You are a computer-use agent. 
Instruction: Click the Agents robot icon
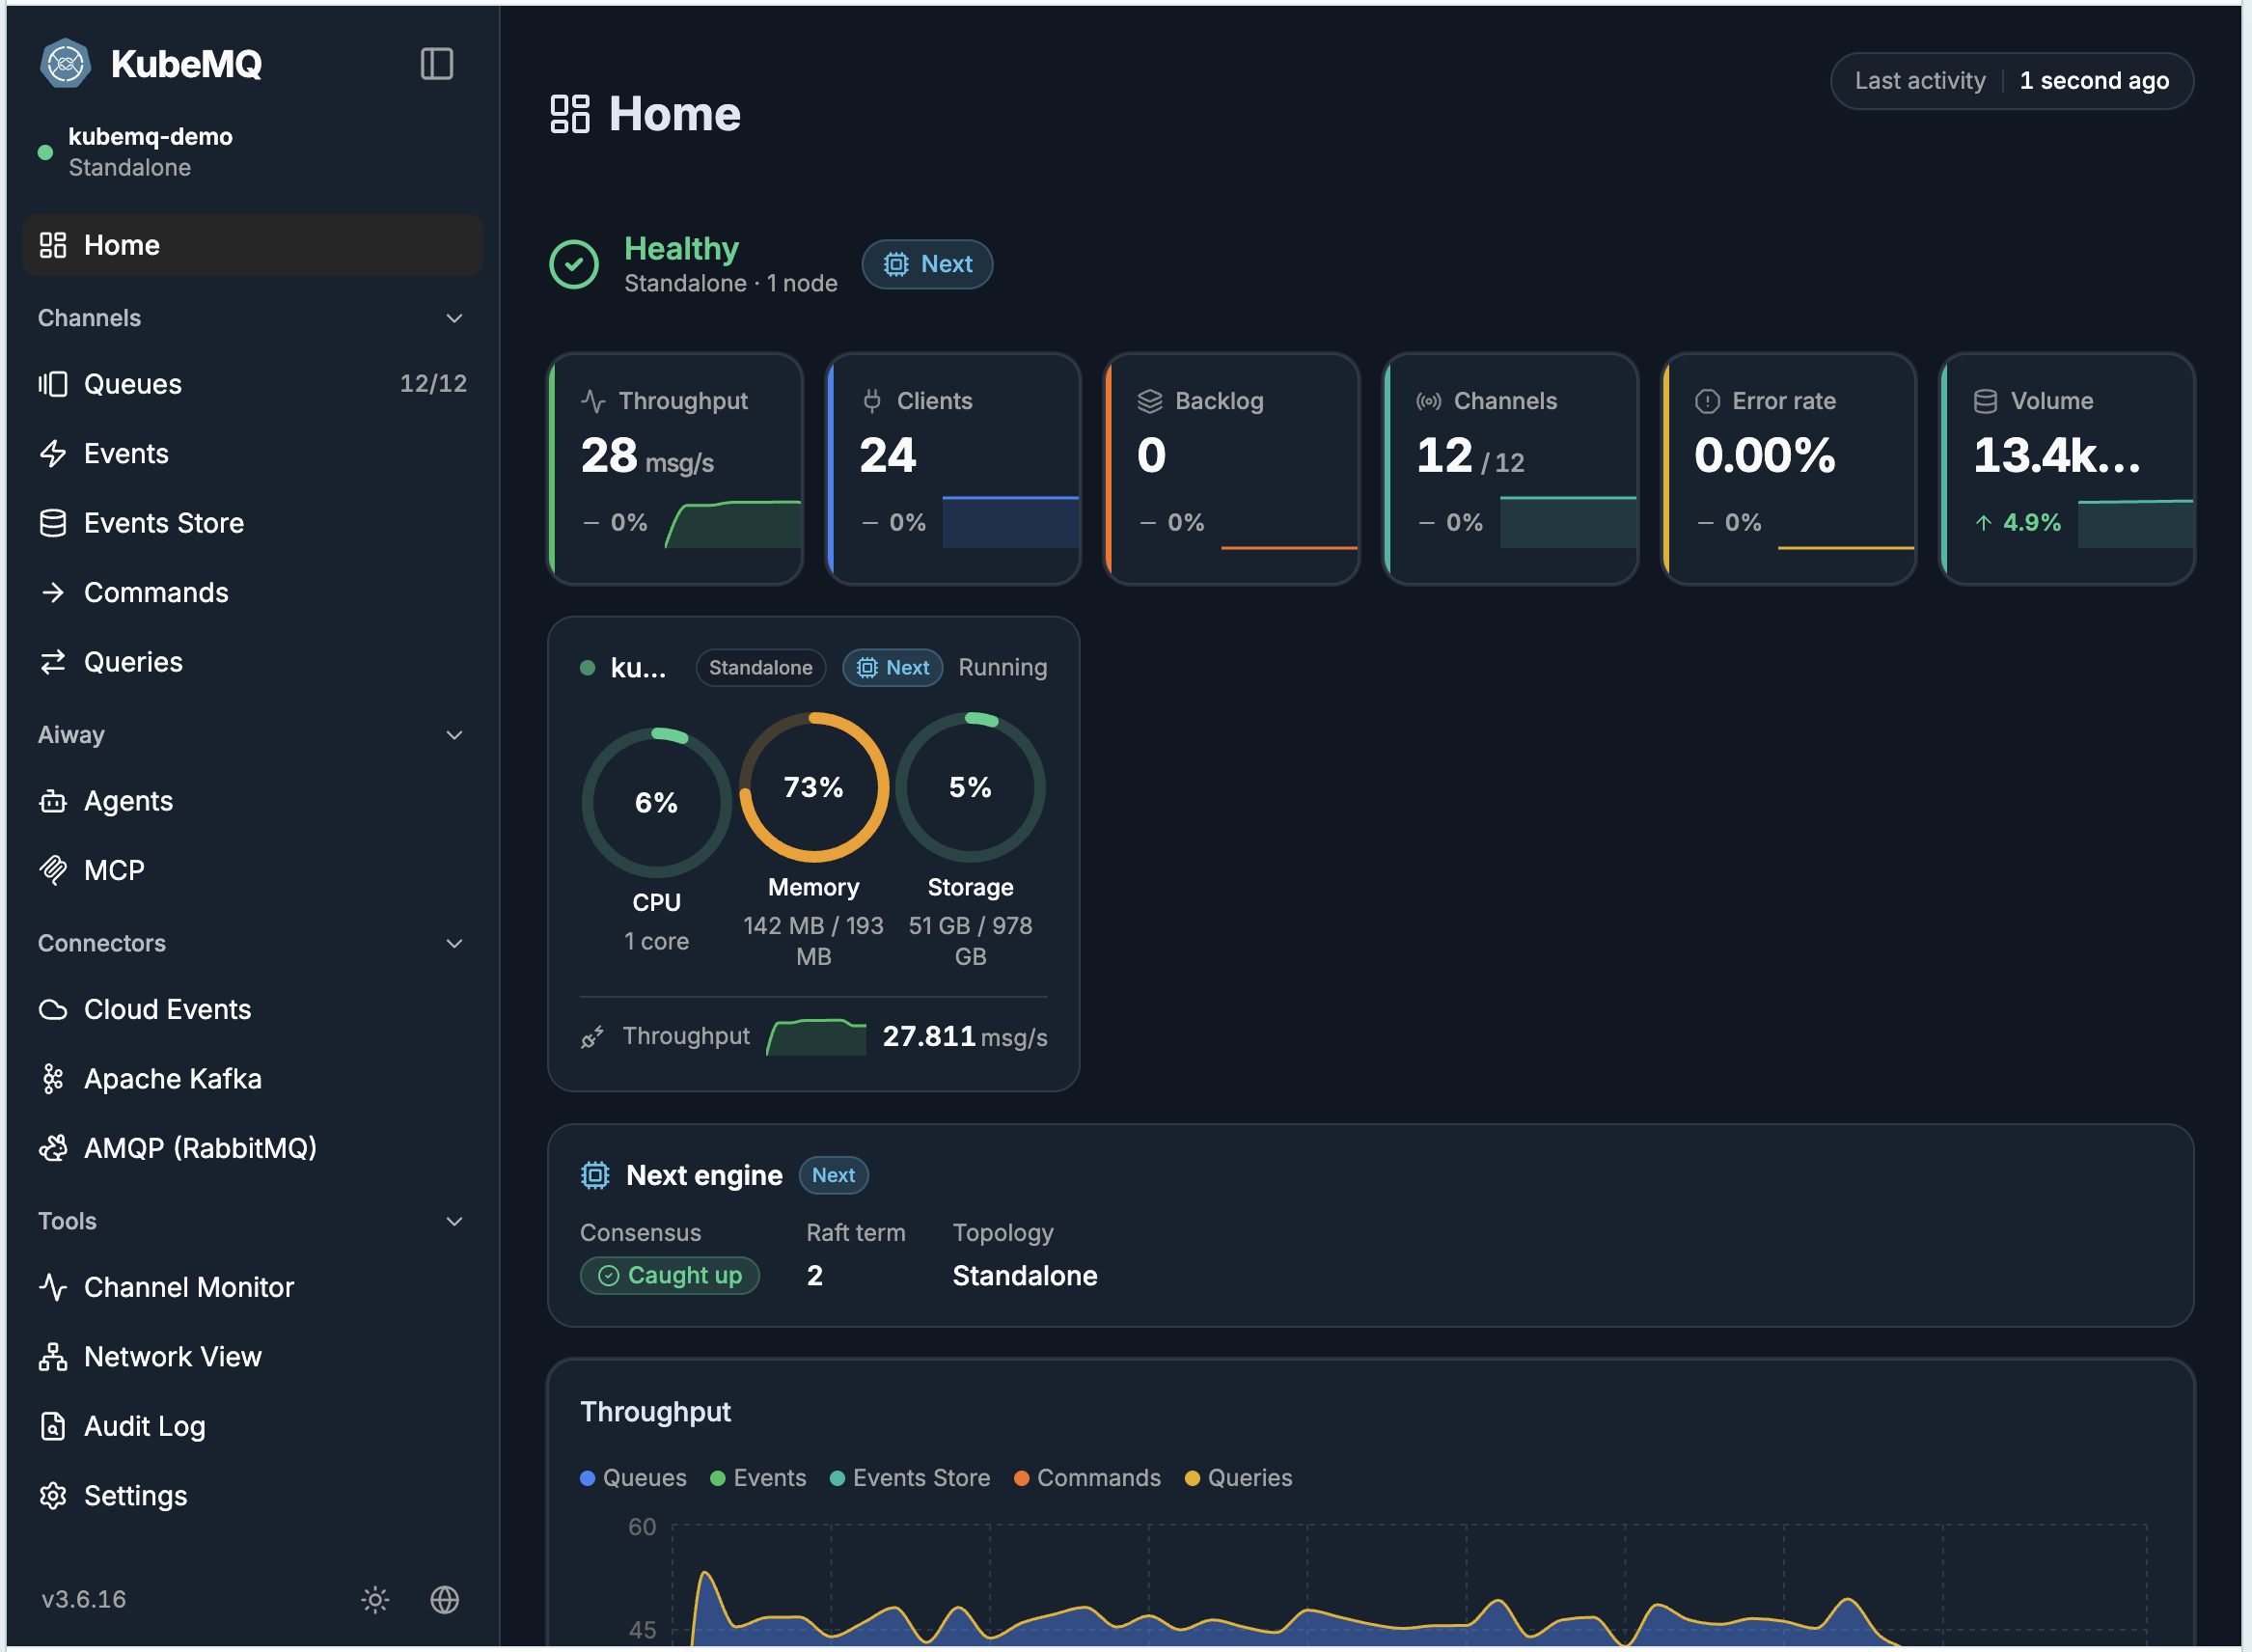53,801
